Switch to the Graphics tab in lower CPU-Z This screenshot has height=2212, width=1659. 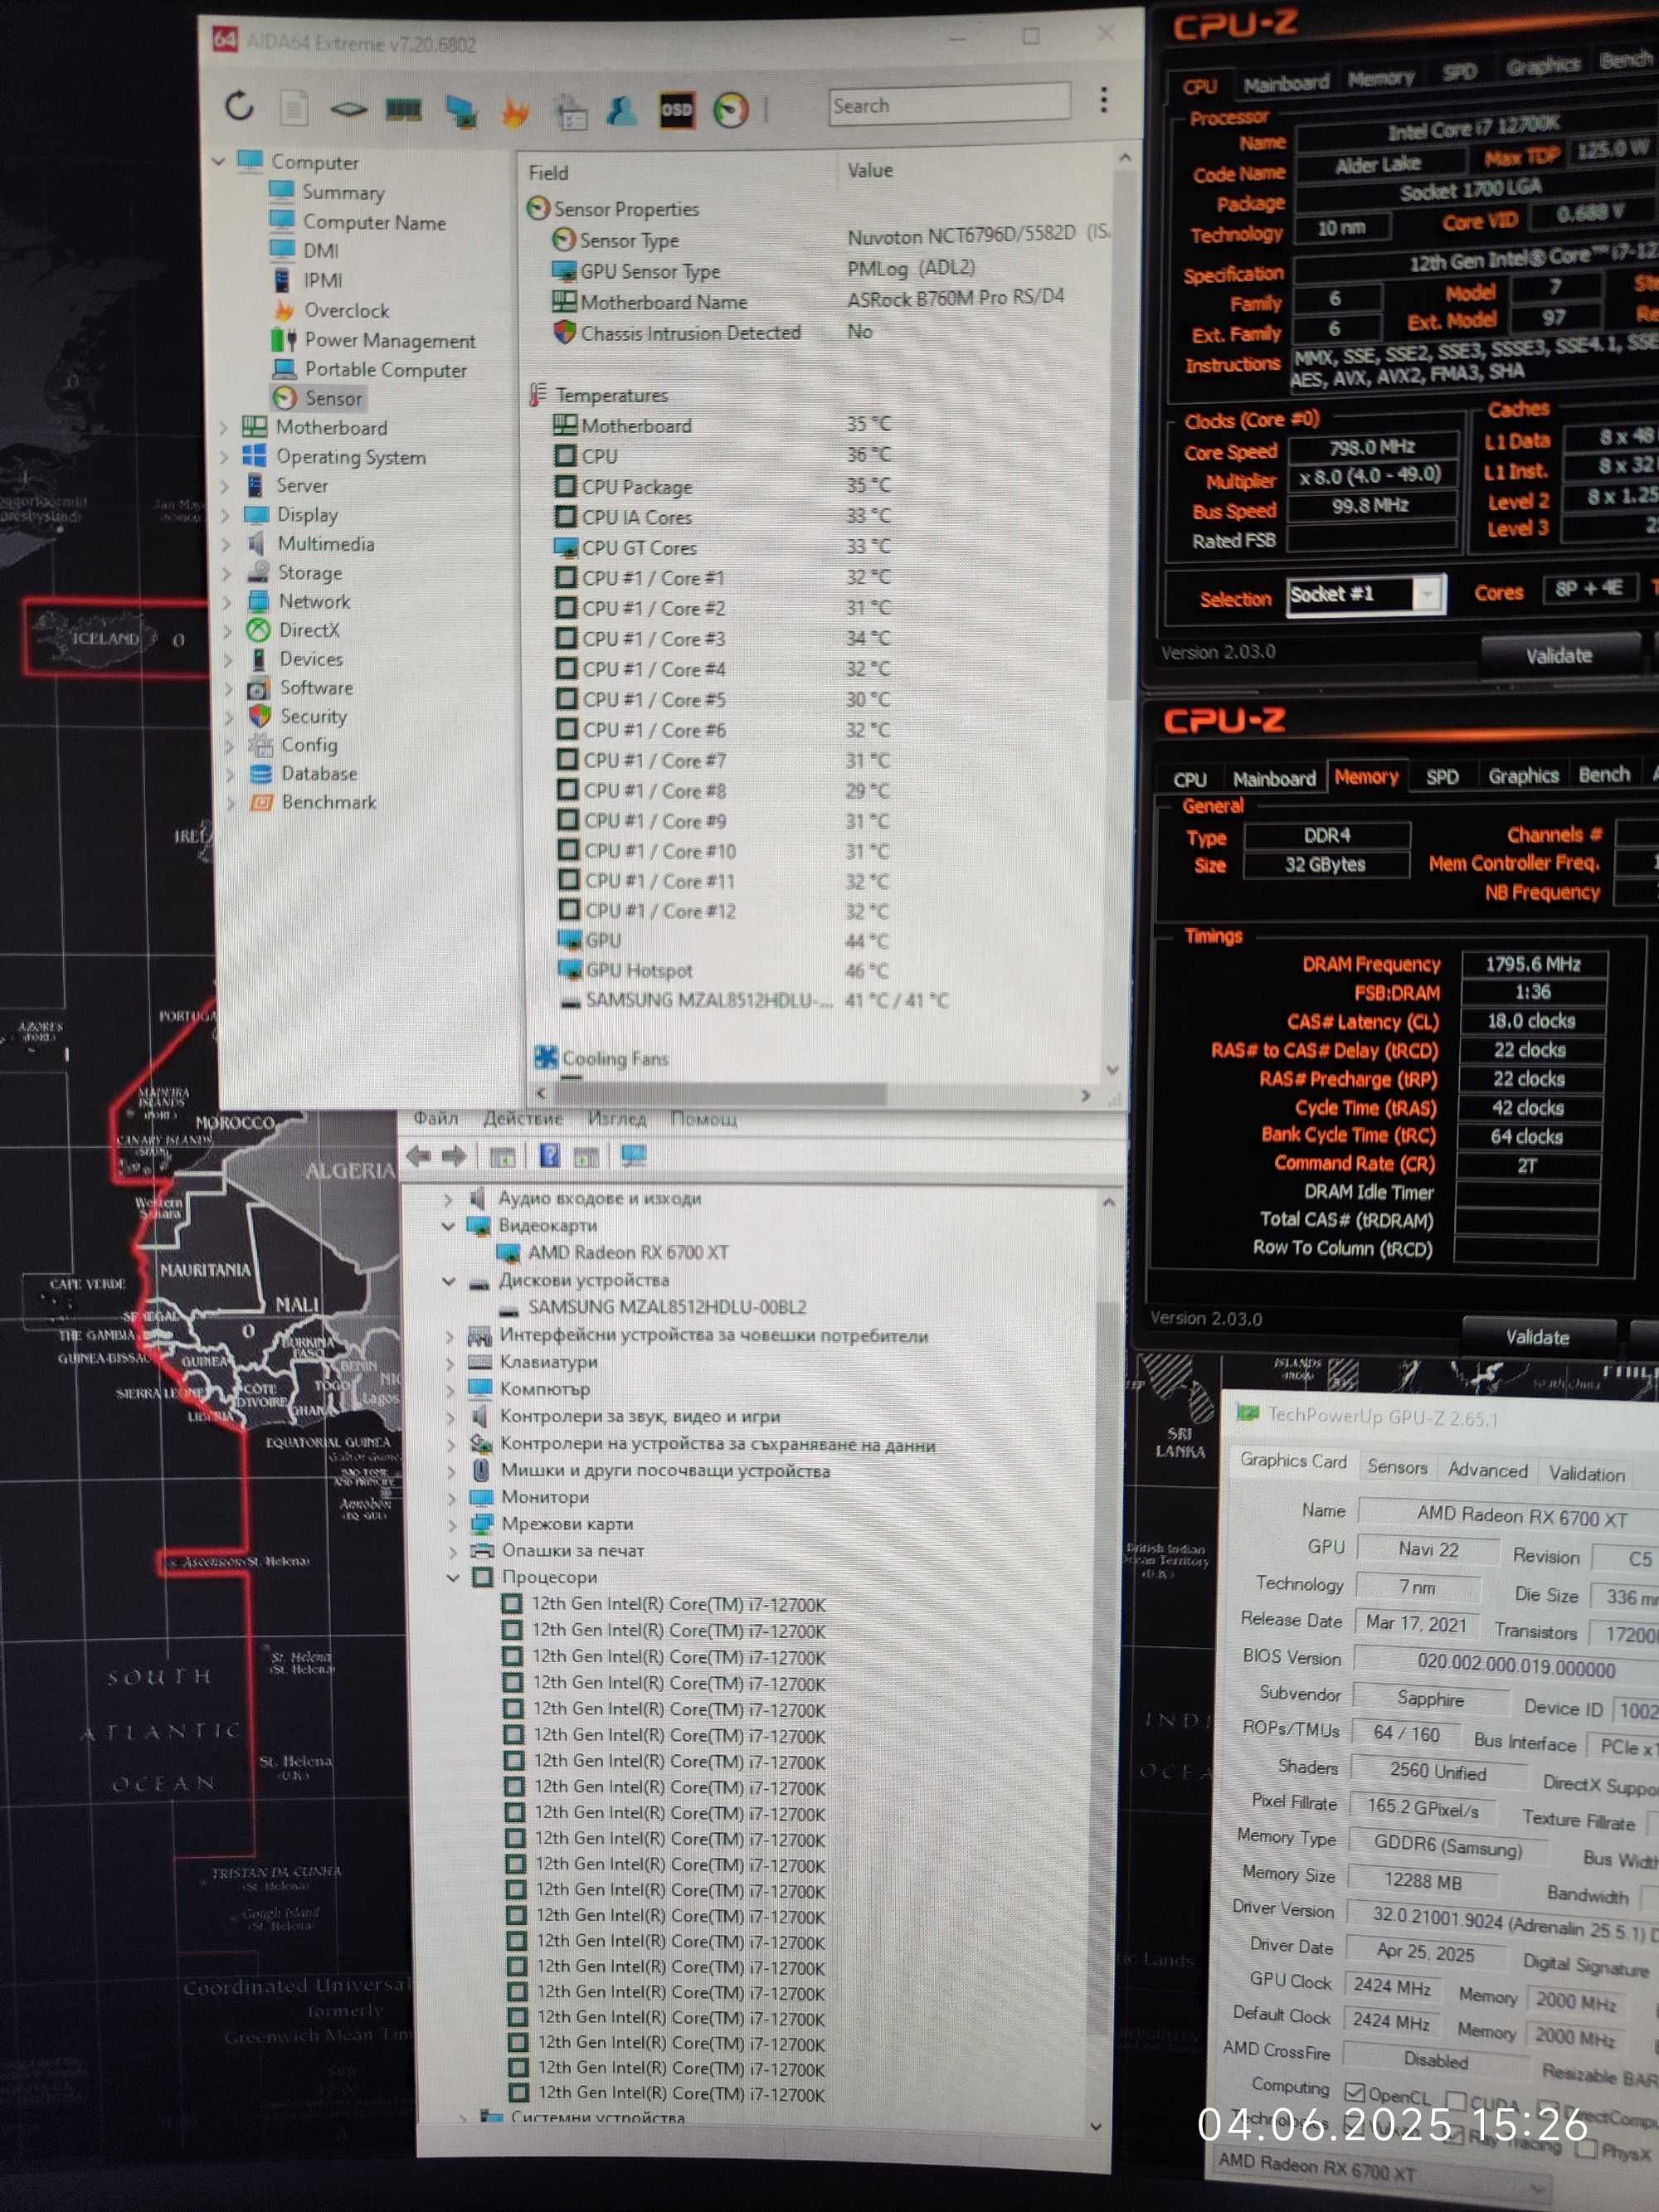tap(1523, 775)
